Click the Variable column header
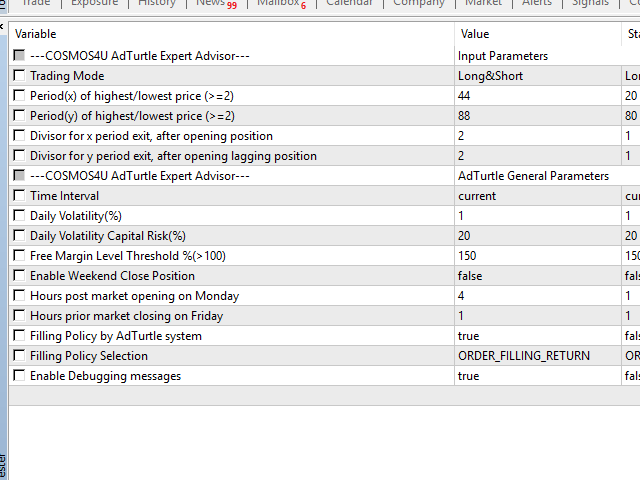The width and height of the screenshot is (640, 480). (x=36, y=34)
